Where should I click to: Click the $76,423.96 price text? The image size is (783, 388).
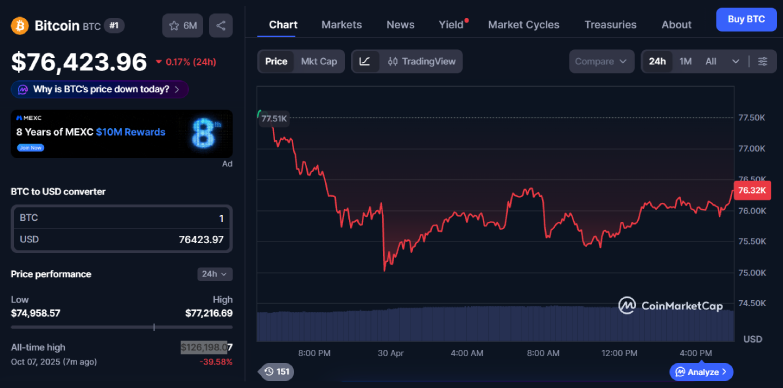79,62
